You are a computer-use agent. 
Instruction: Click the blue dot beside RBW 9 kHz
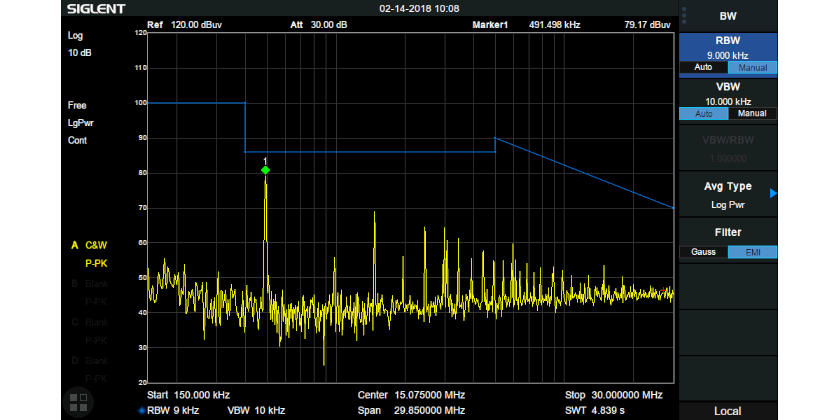141,411
